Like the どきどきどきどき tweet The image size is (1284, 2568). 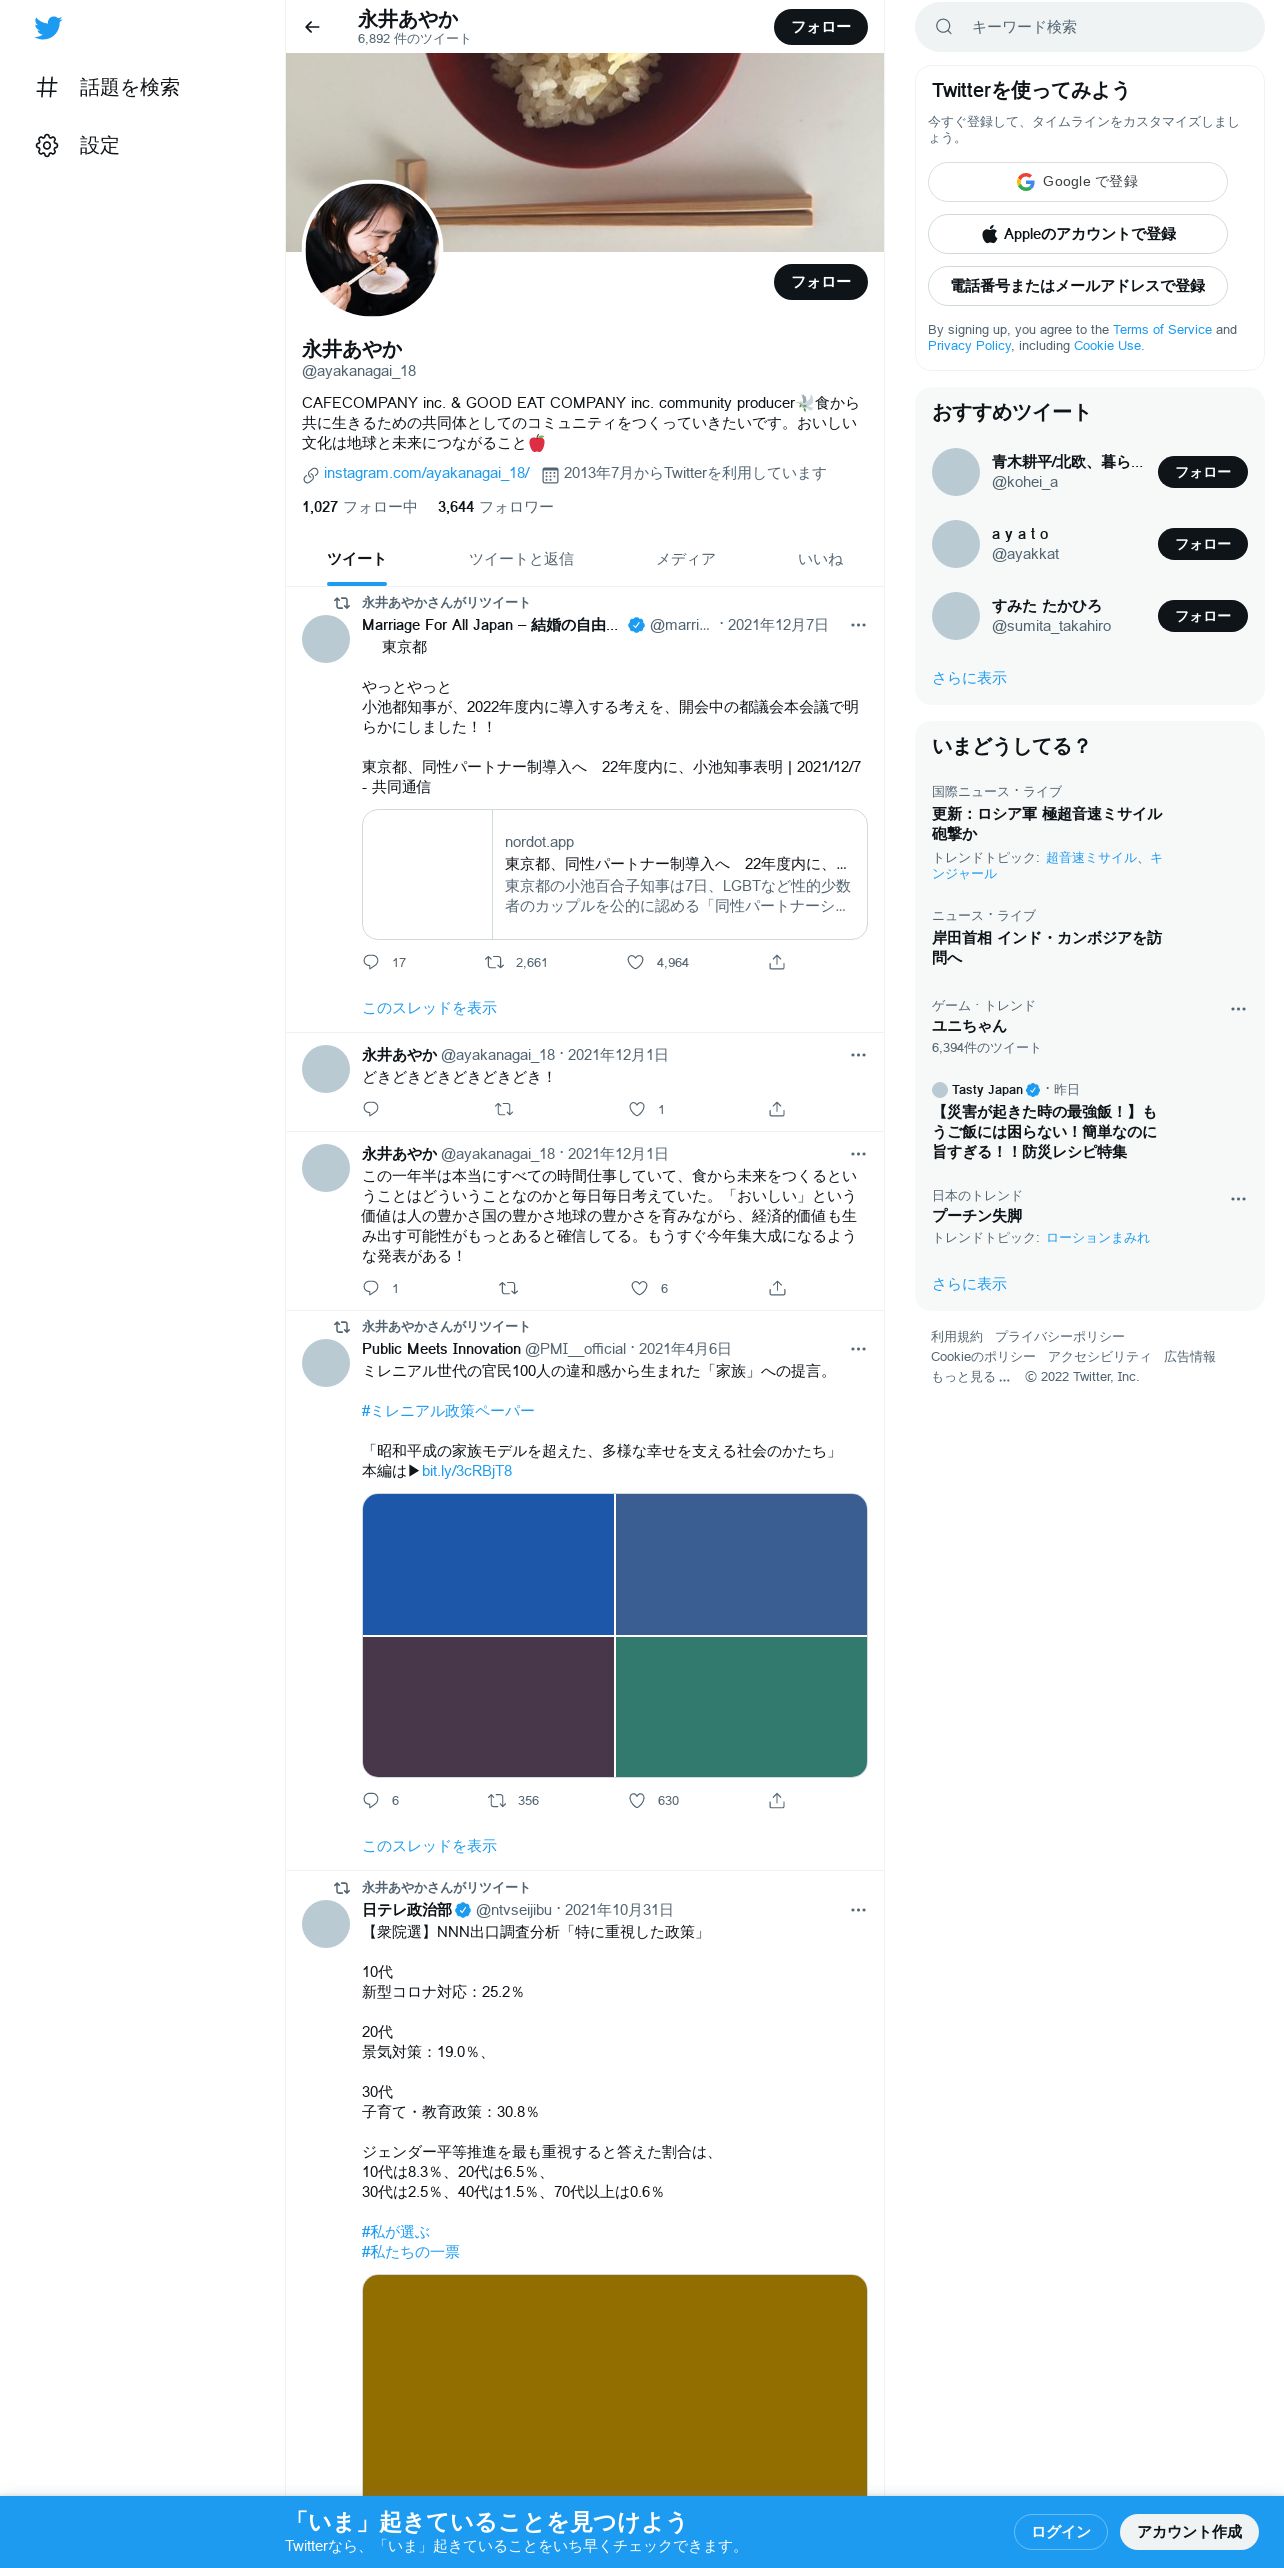(x=637, y=1109)
